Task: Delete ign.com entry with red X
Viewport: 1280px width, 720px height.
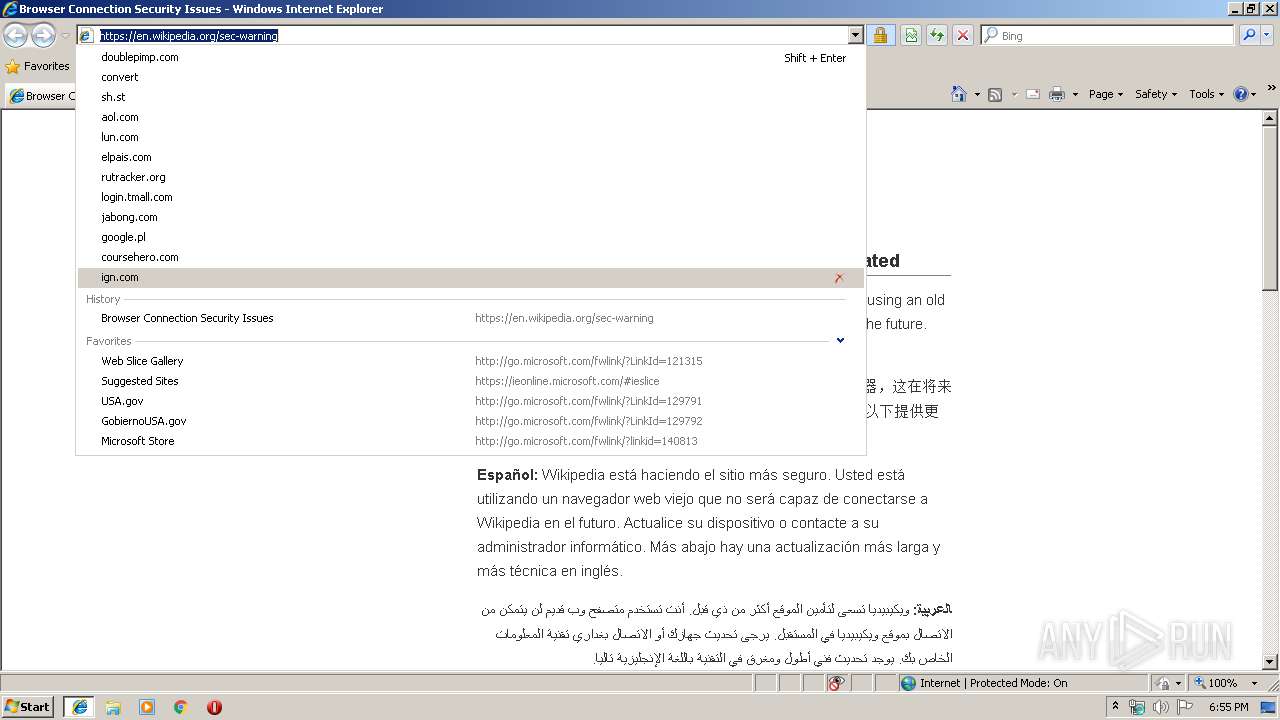Action: [x=839, y=278]
